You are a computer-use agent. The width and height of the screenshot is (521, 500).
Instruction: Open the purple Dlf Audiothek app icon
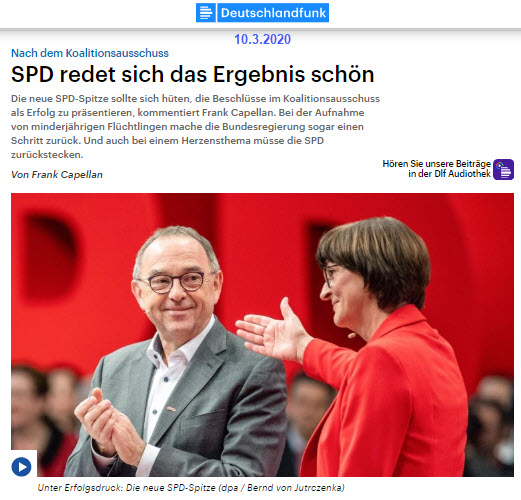[503, 169]
